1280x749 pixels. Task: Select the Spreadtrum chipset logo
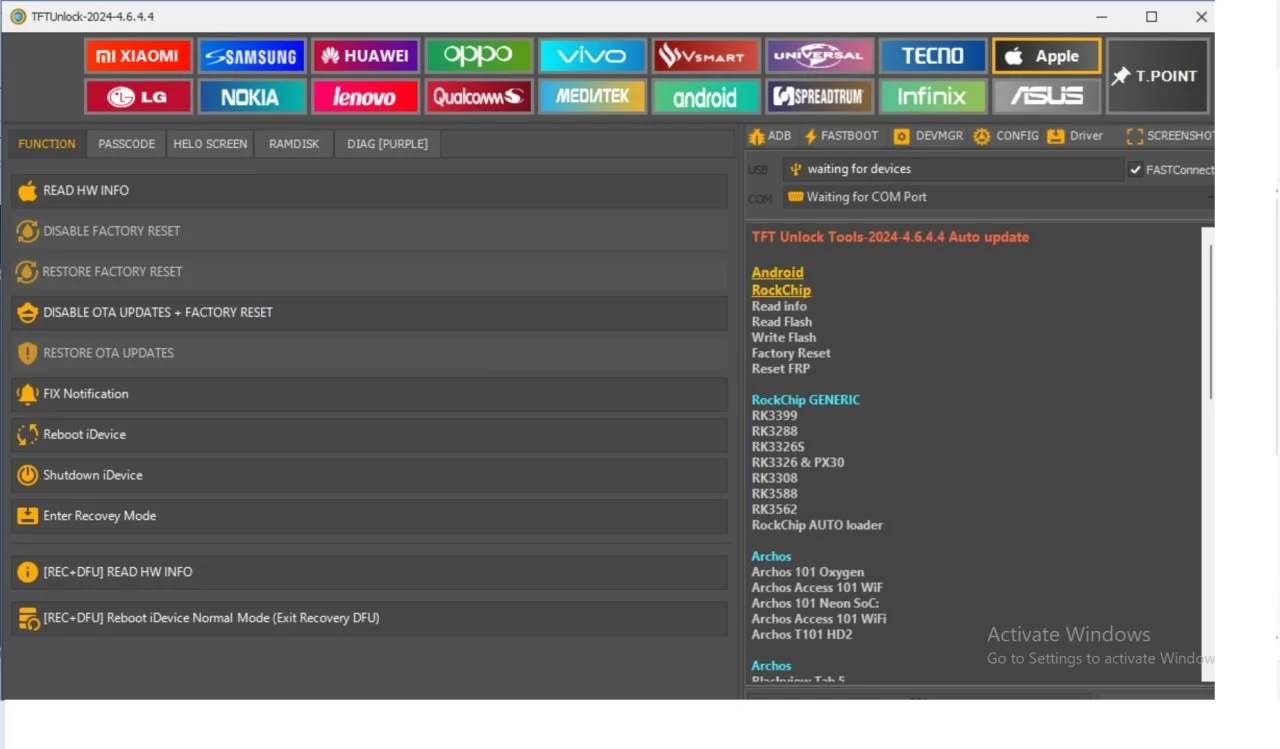(x=819, y=97)
